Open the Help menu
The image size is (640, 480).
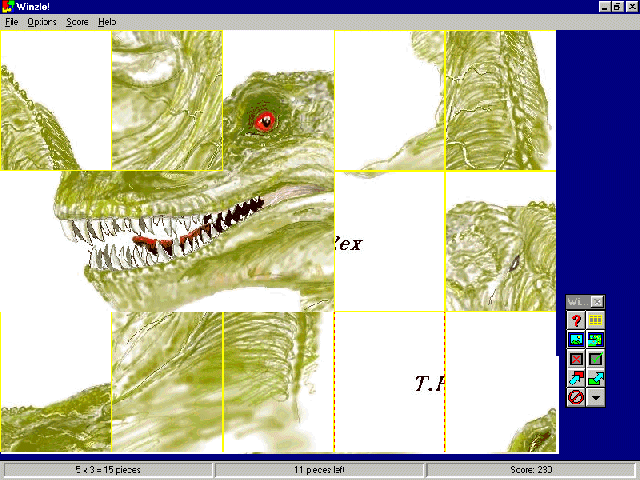[x=107, y=22]
